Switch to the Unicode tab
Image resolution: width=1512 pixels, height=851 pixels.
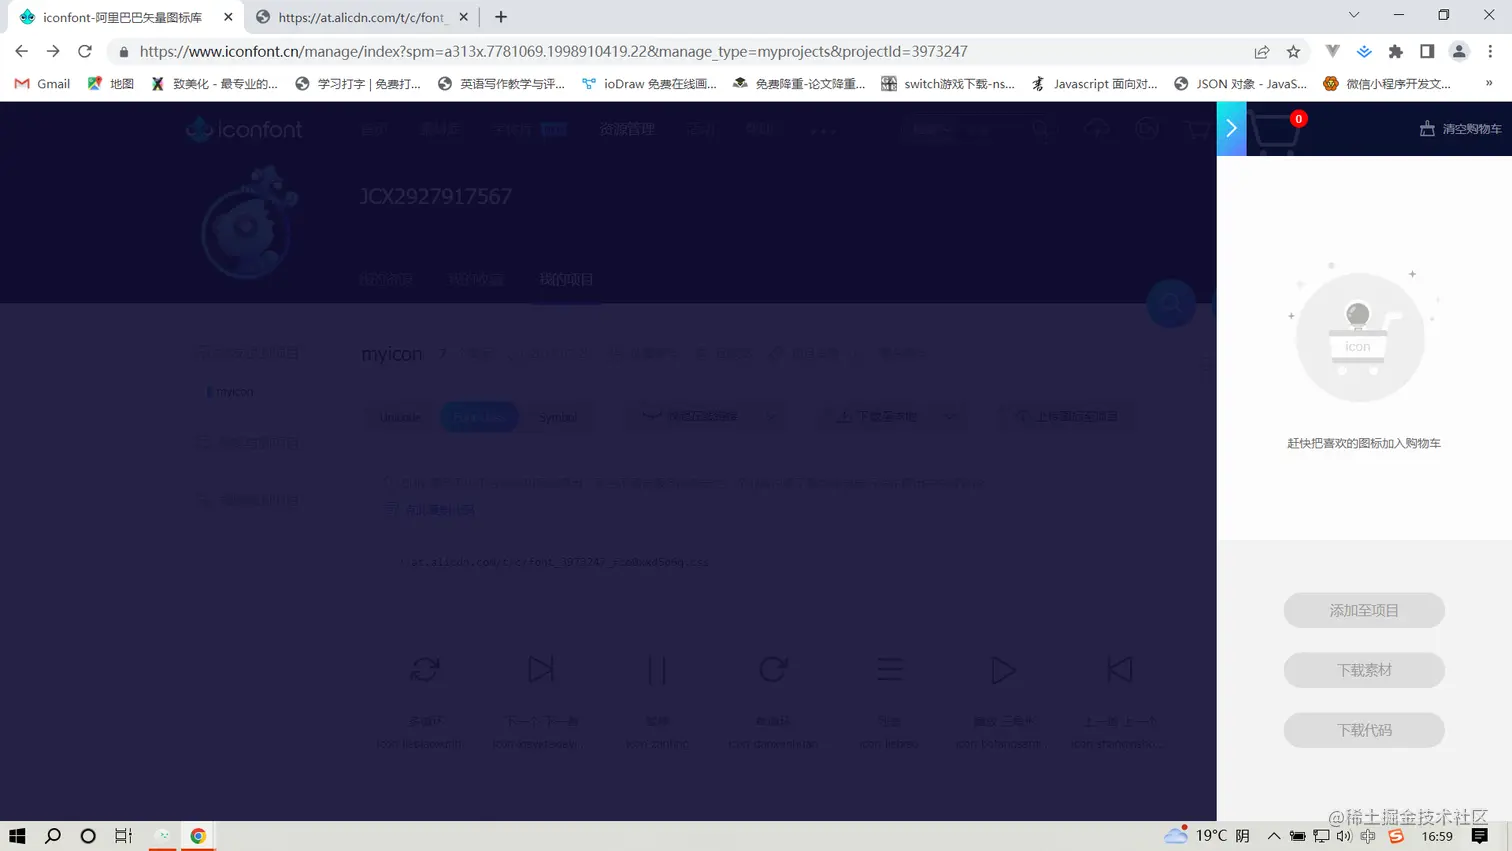(x=400, y=417)
